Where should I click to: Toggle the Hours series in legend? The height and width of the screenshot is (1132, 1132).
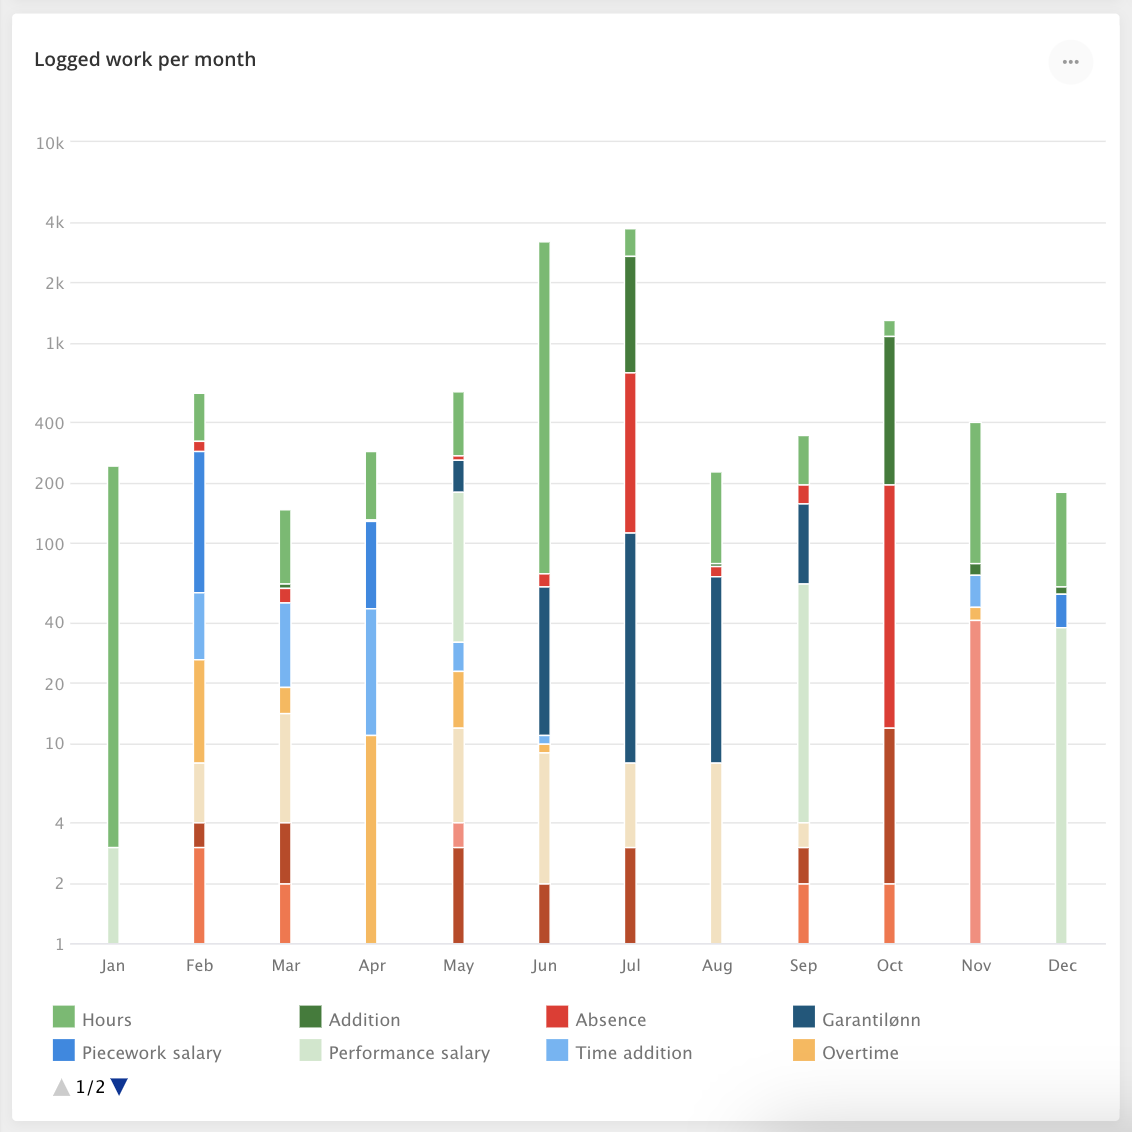tap(106, 1020)
